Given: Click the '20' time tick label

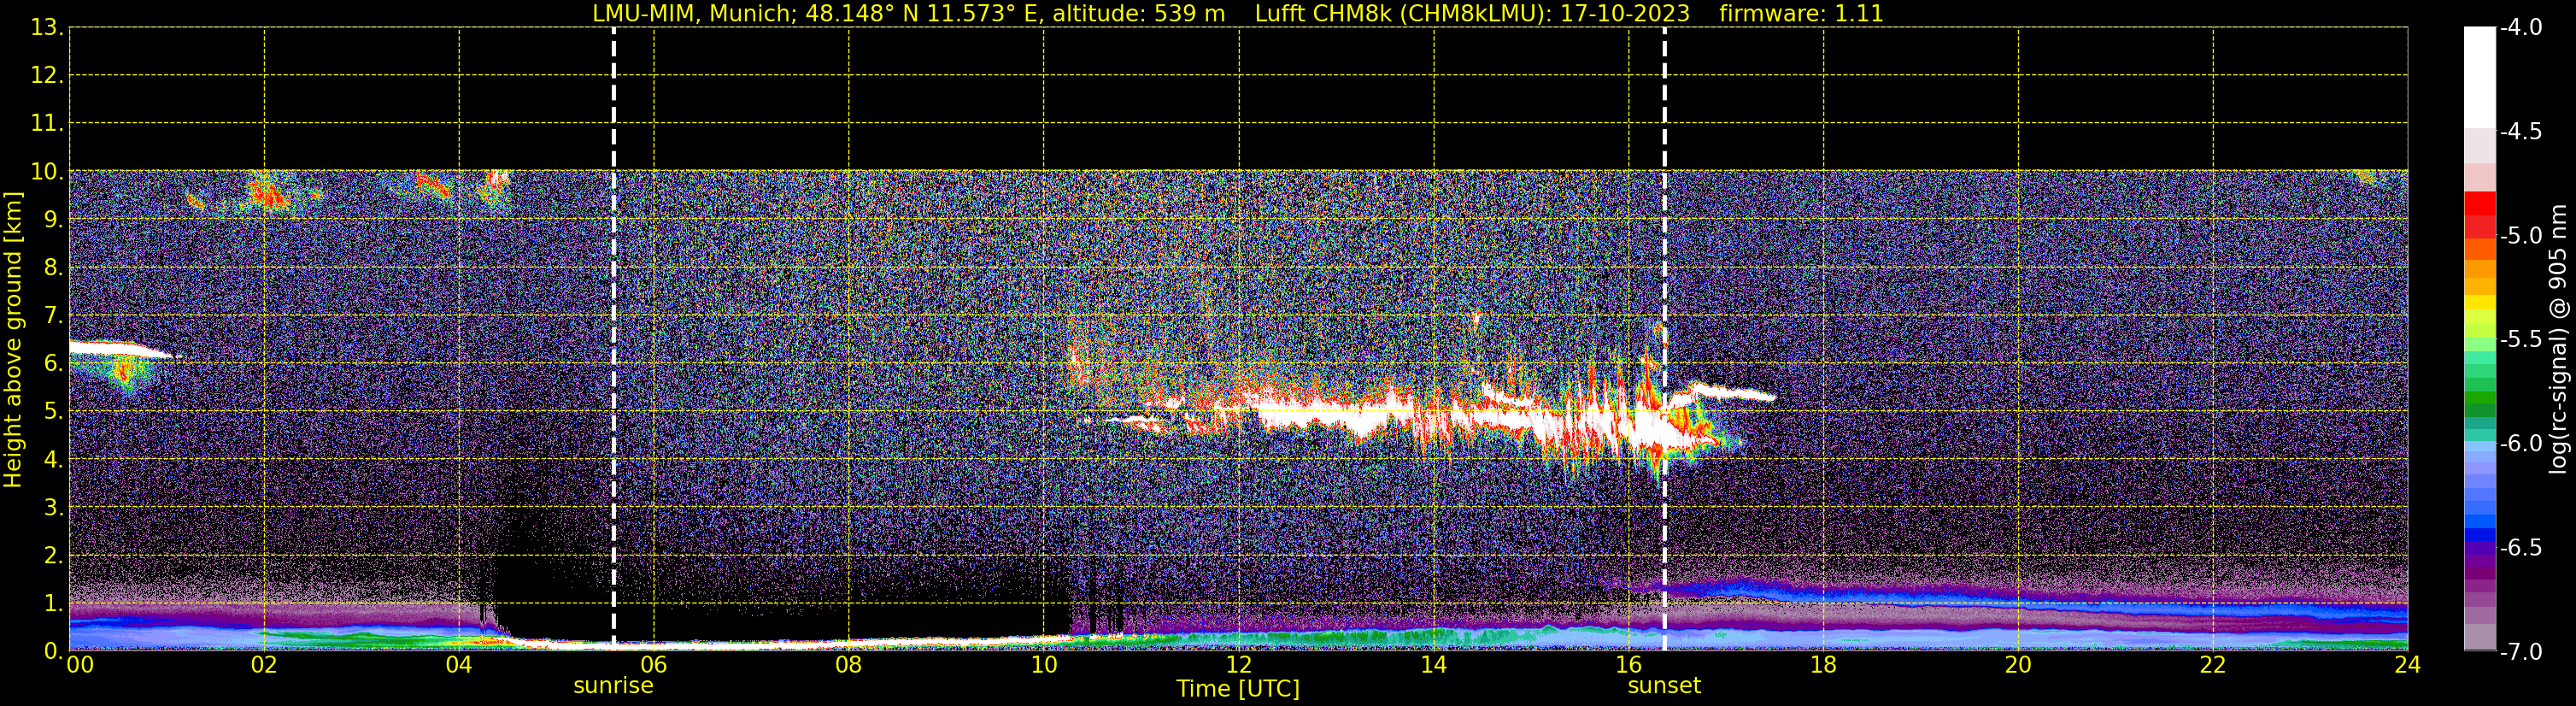Looking at the screenshot, I should [x=2018, y=665].
